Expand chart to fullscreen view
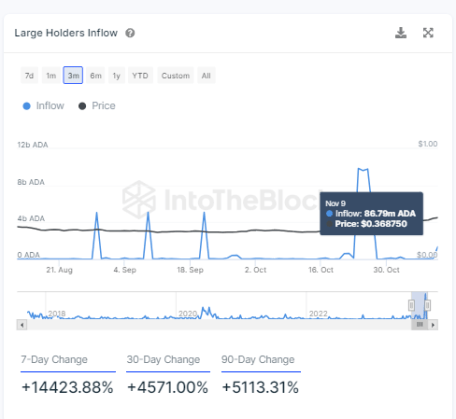This screenshot has height=419, width=456. tap(428, 33)
